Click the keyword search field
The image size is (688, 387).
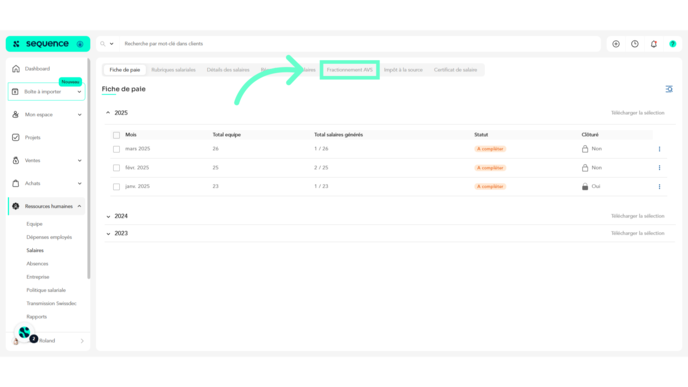click(x=360, y=44)
